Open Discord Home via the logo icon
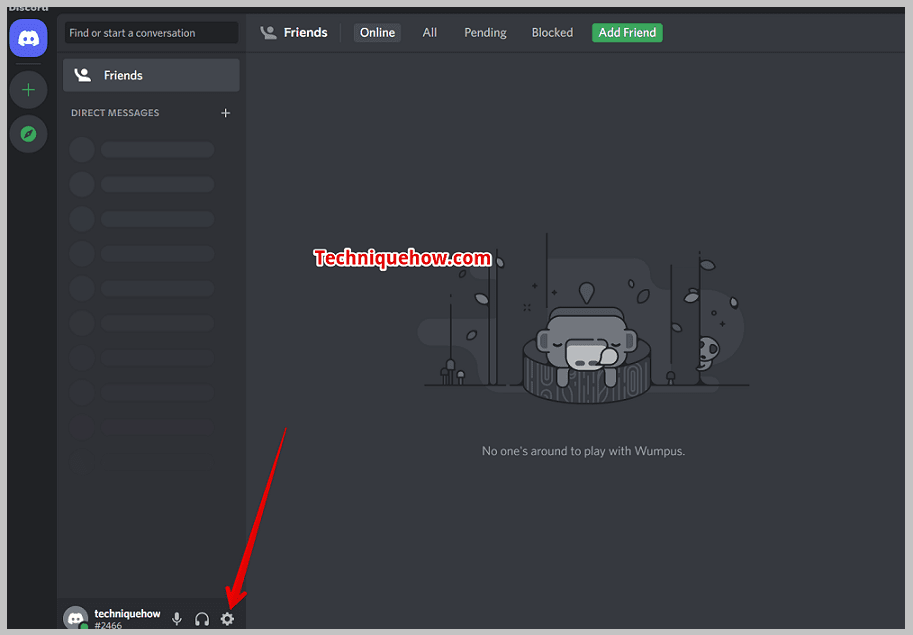The width and height of the screenshot is (913, 635). click(28, 38)
